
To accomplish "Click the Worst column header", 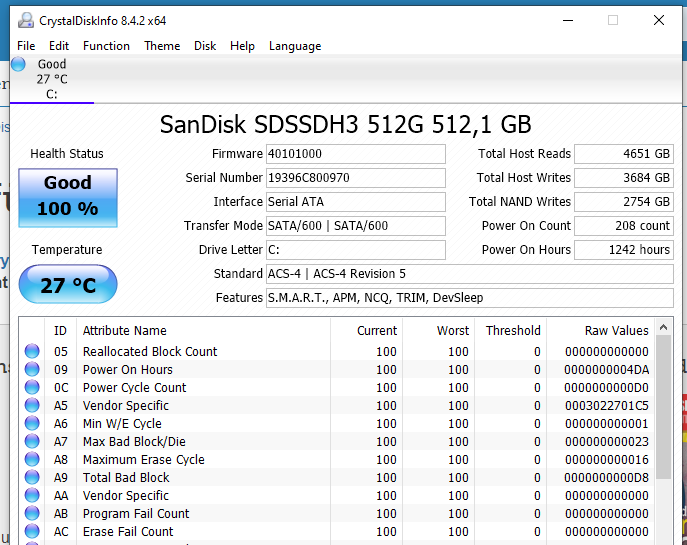I will 438,330.
